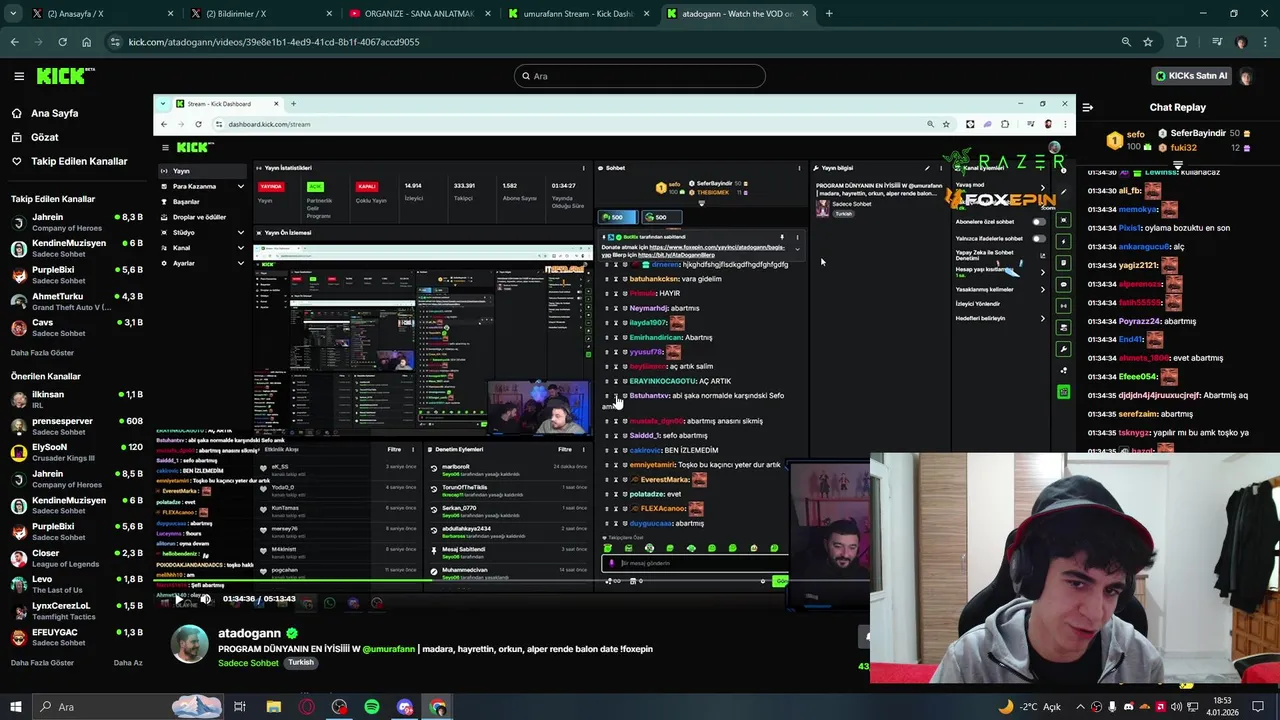Open Discord from taskbar
The image size is (1280, 720).
click(x=405, y=707)
